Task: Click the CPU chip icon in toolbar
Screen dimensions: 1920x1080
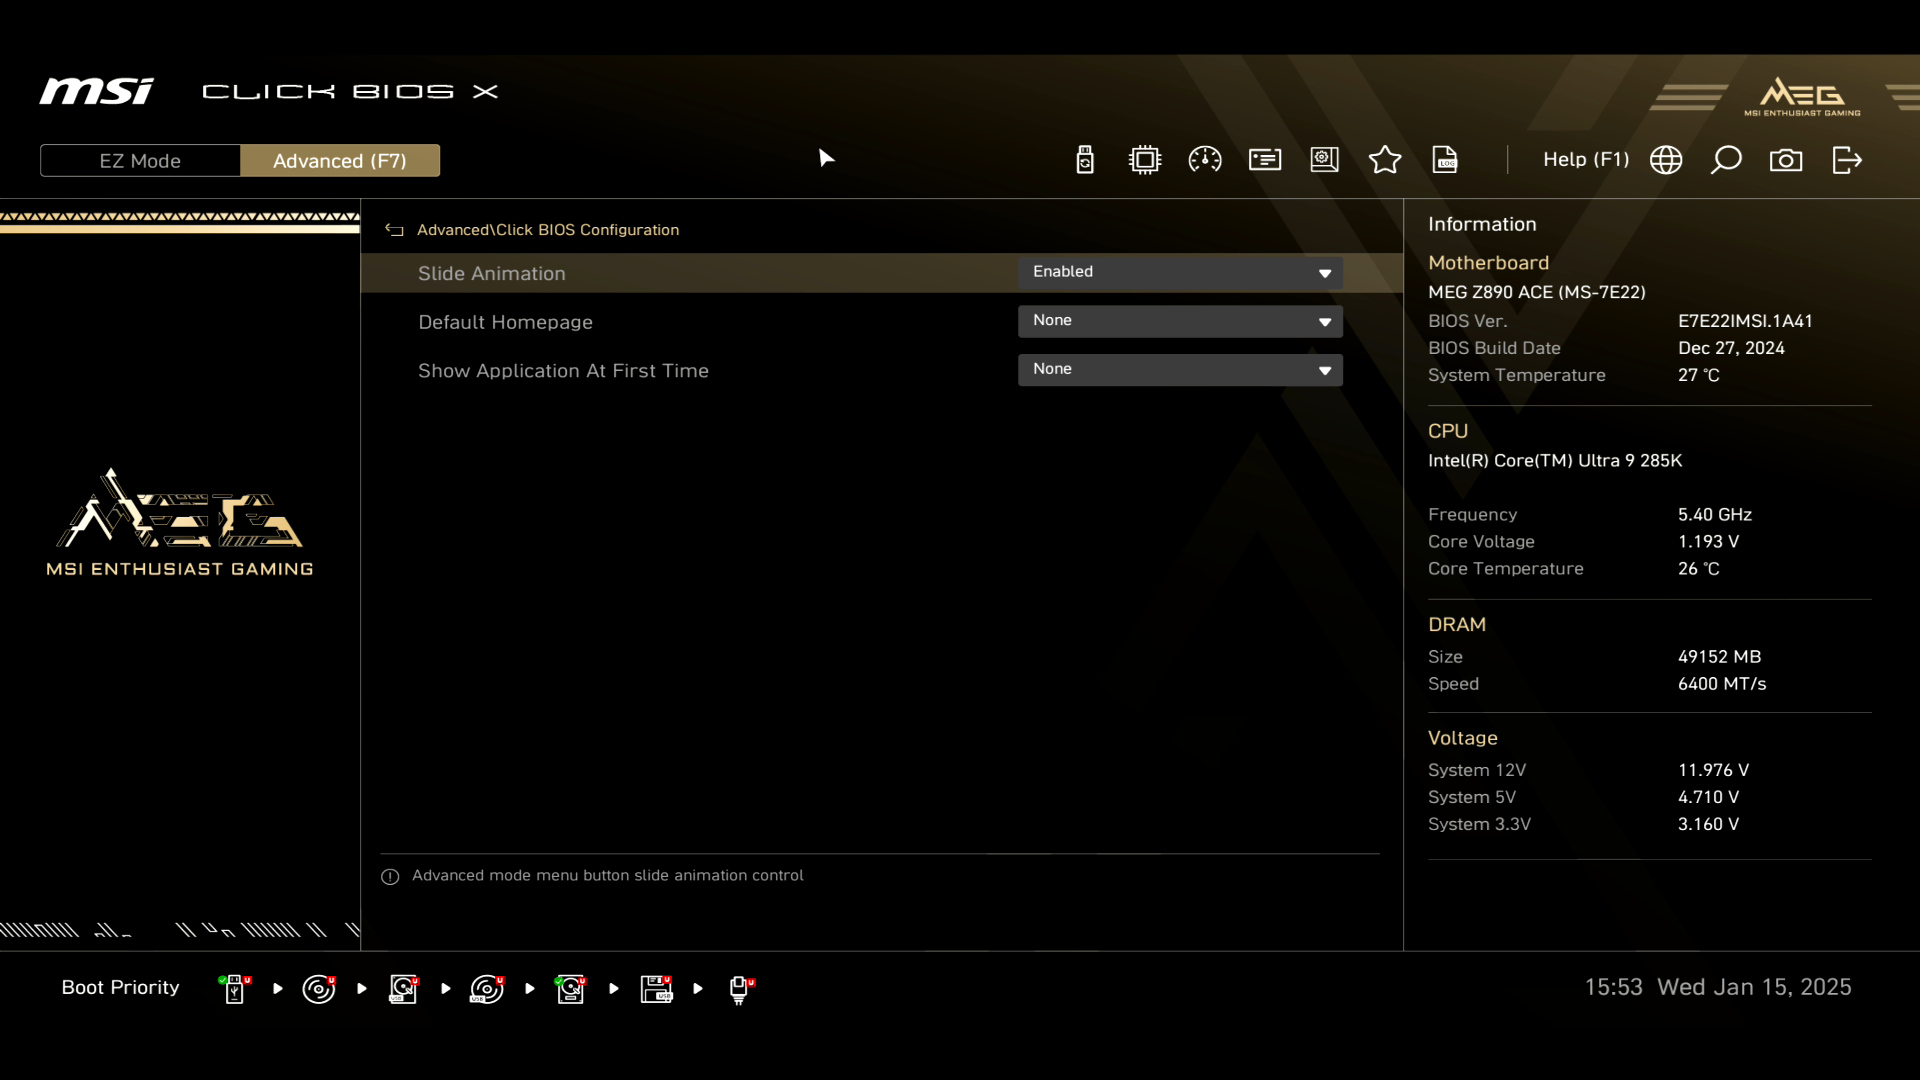Action: click(x=1145, y=160)
